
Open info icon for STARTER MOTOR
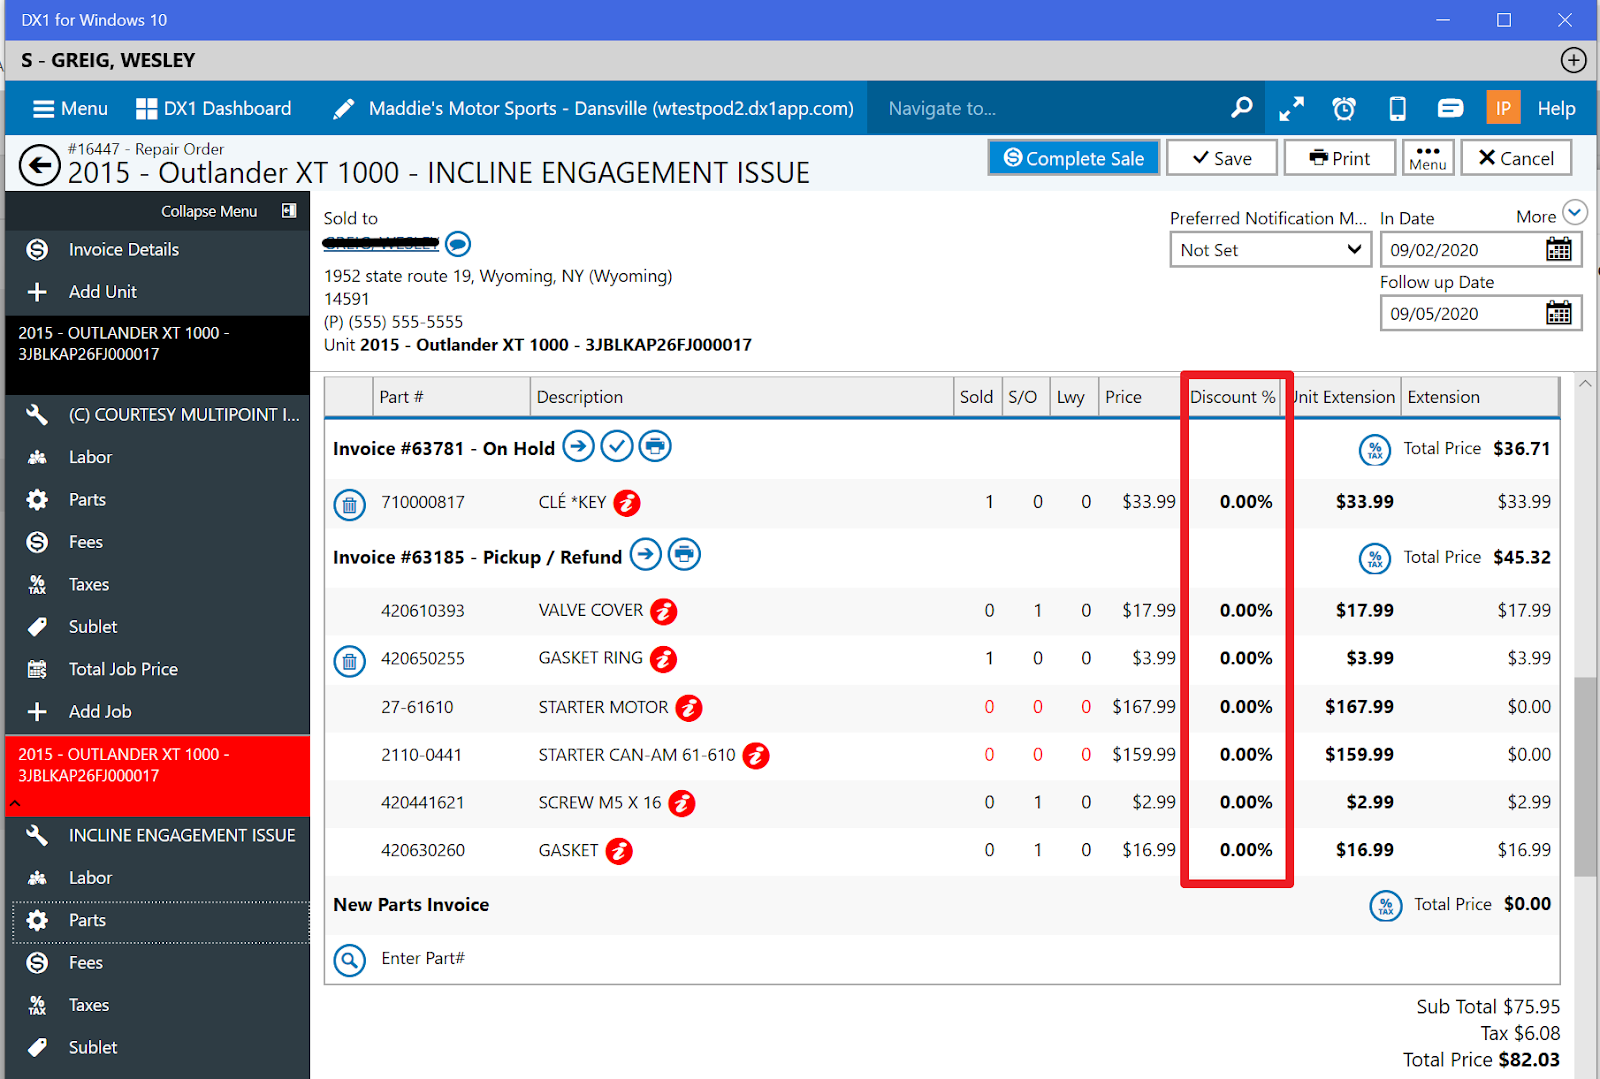point(688,708)
